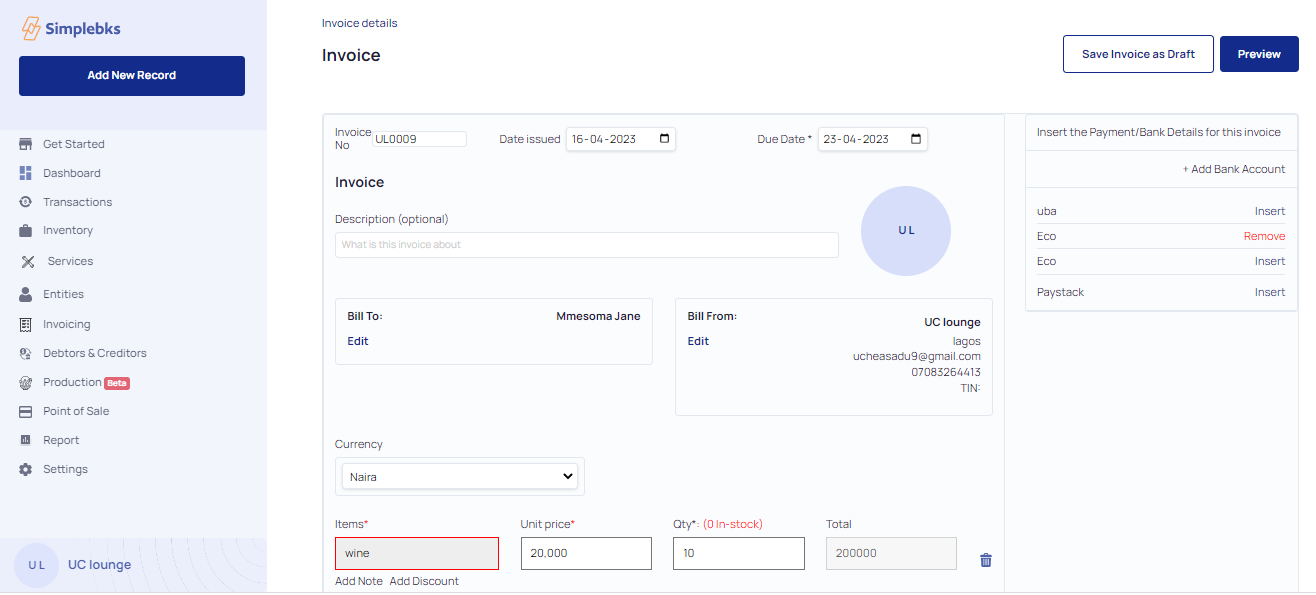
Task: Click the Services tools icon
Action: pos(28,261)
